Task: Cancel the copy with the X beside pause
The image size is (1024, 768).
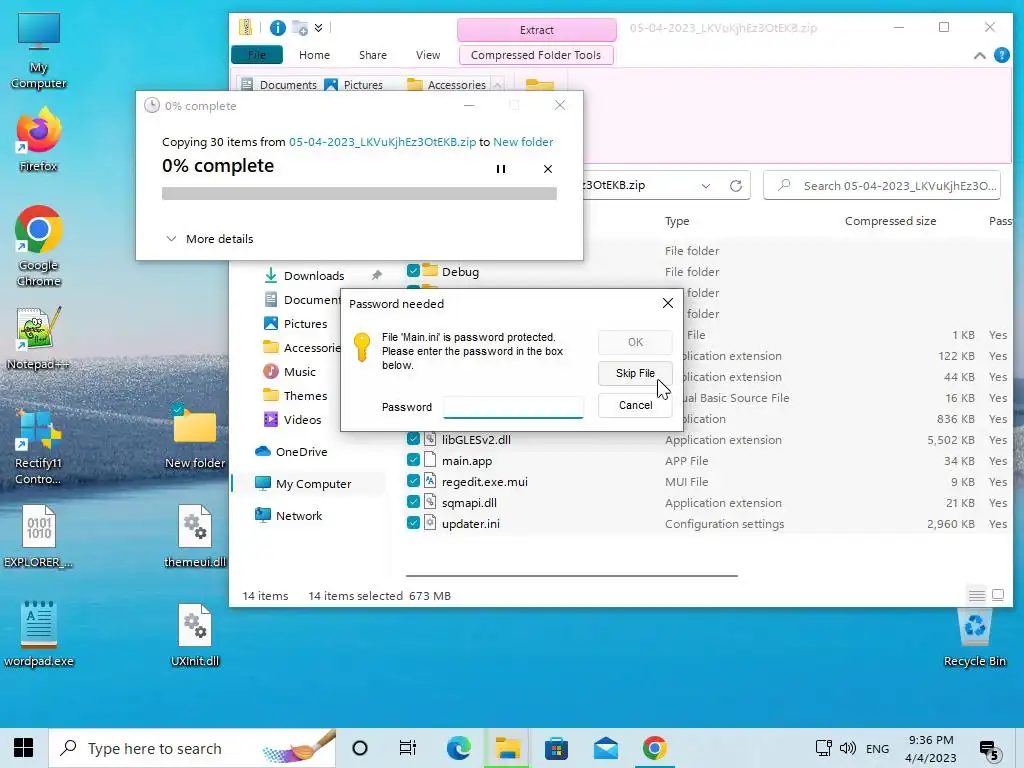Action: [x=548, y=169]
